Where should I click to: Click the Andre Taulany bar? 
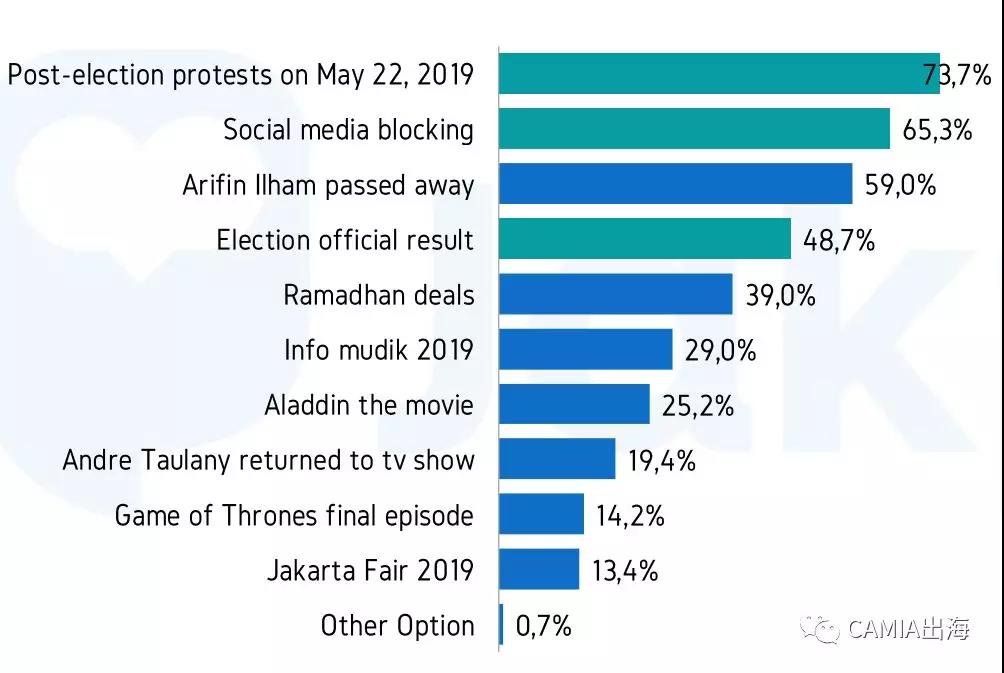coord(556,460)
